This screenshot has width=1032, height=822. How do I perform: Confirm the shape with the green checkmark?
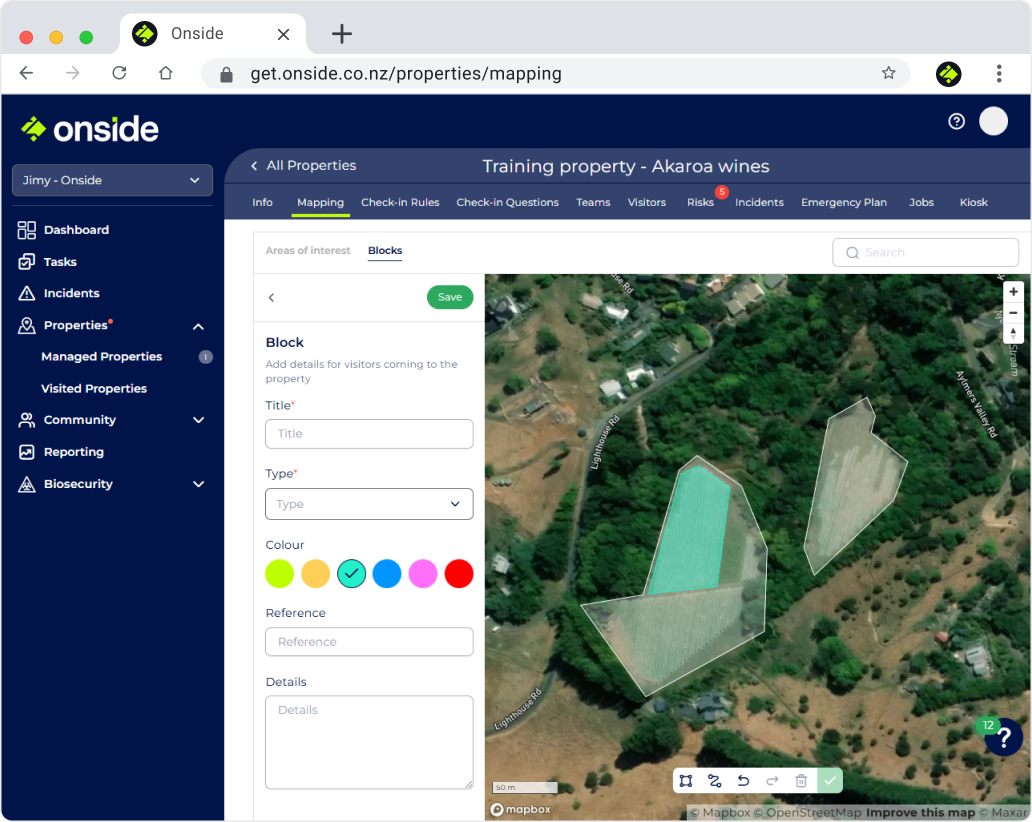(x=829, y=780)
